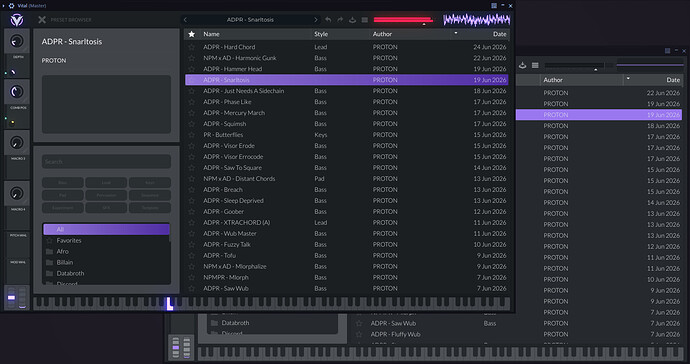The width and height of the screenshot is (690, 364).
Task: Open menu icon in the background window
Action: tap(535, 66)
